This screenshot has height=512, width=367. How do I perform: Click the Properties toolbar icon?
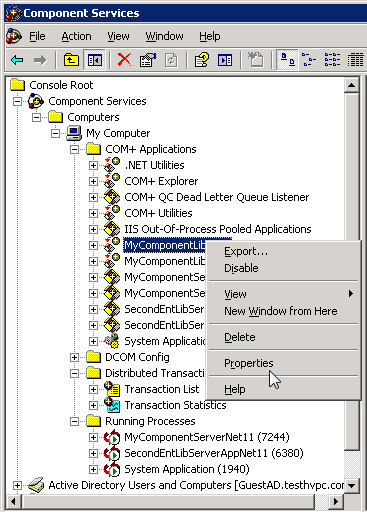click(x=147, y=60)
